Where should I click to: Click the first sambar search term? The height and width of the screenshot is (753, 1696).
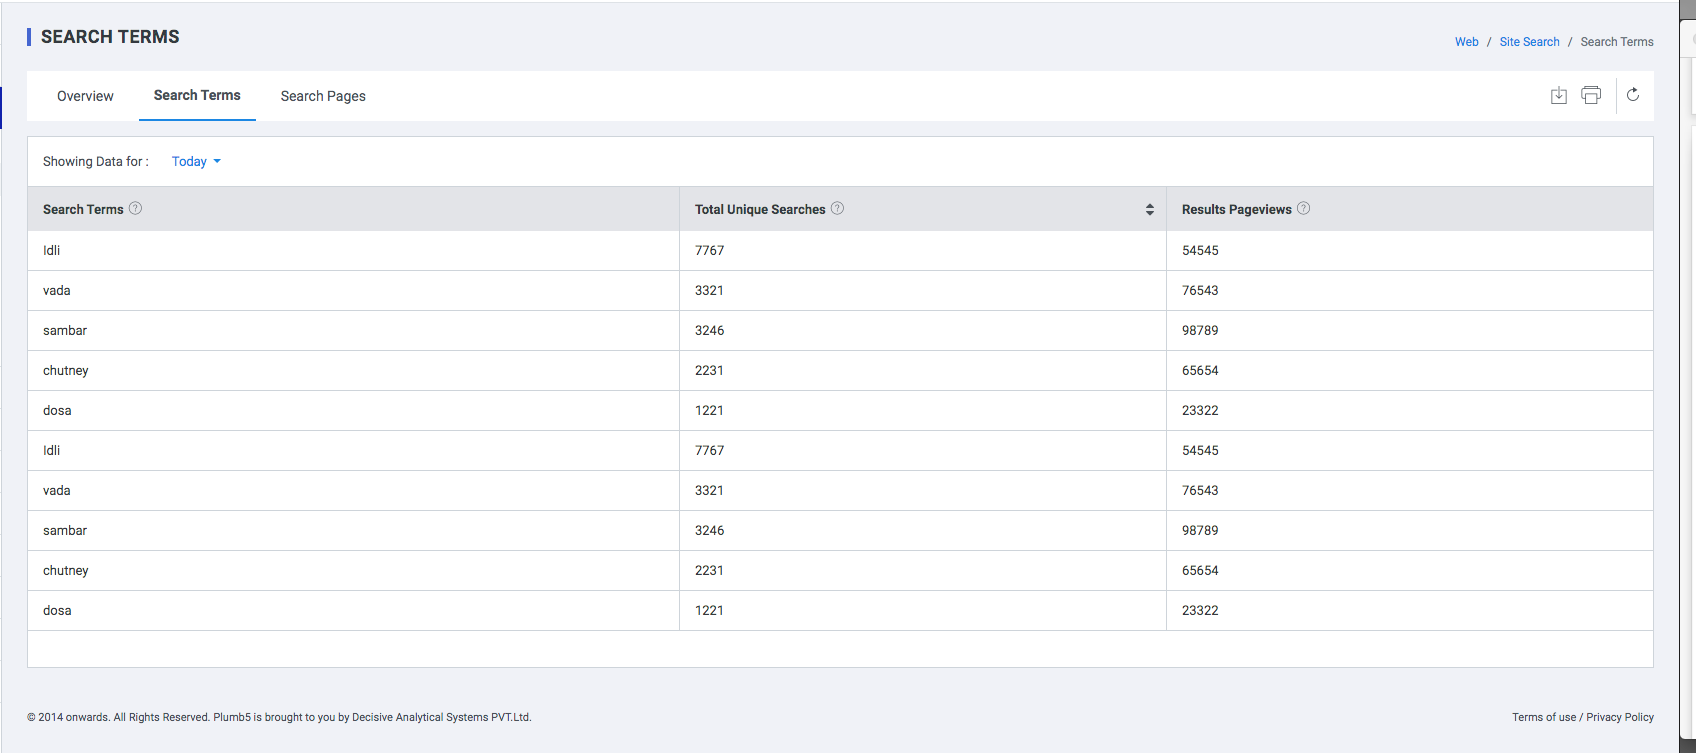click(x=65, y=330)
